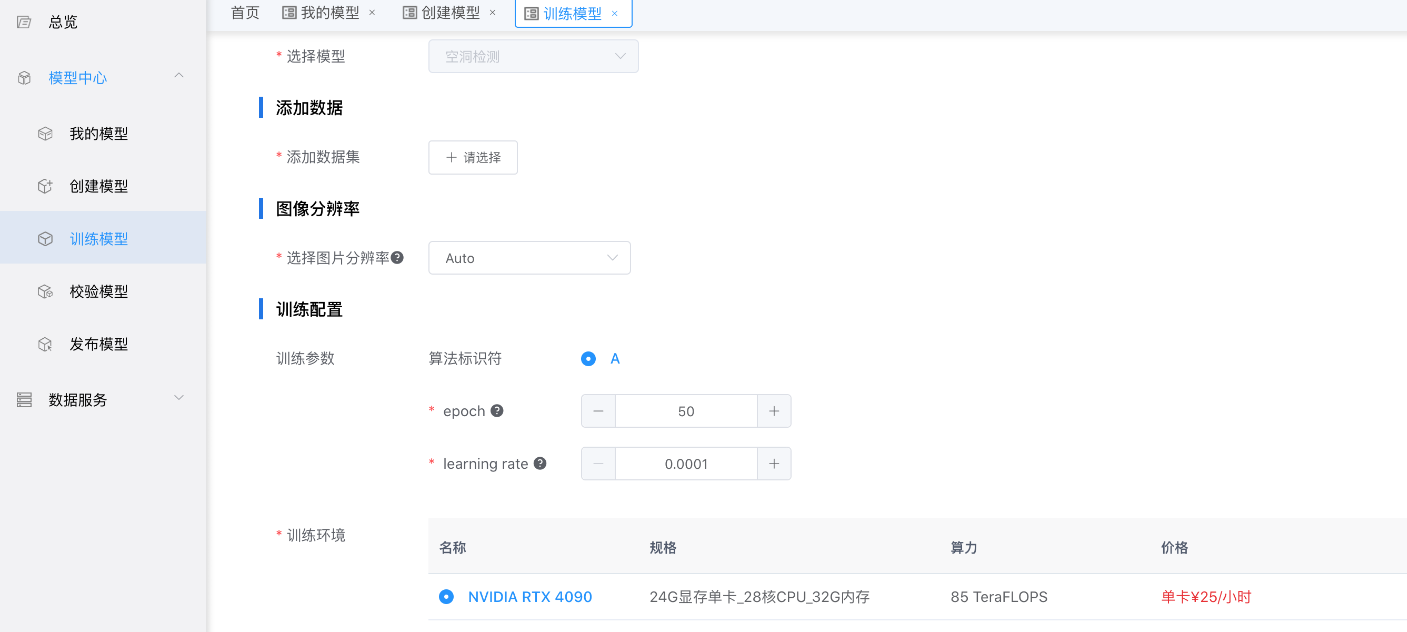
Task: Increase epoch value with plus button
Action: click(x=774, y=411)
